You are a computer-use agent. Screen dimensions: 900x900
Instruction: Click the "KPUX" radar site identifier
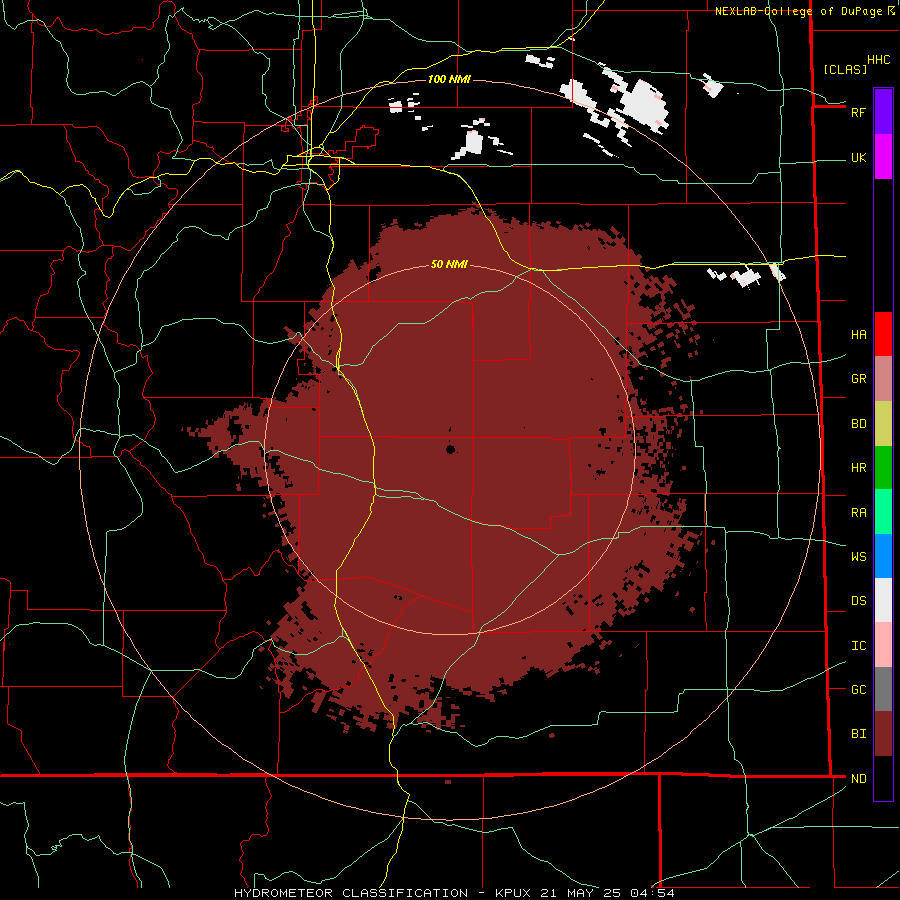pyautogui.click(x=513, y=893)
